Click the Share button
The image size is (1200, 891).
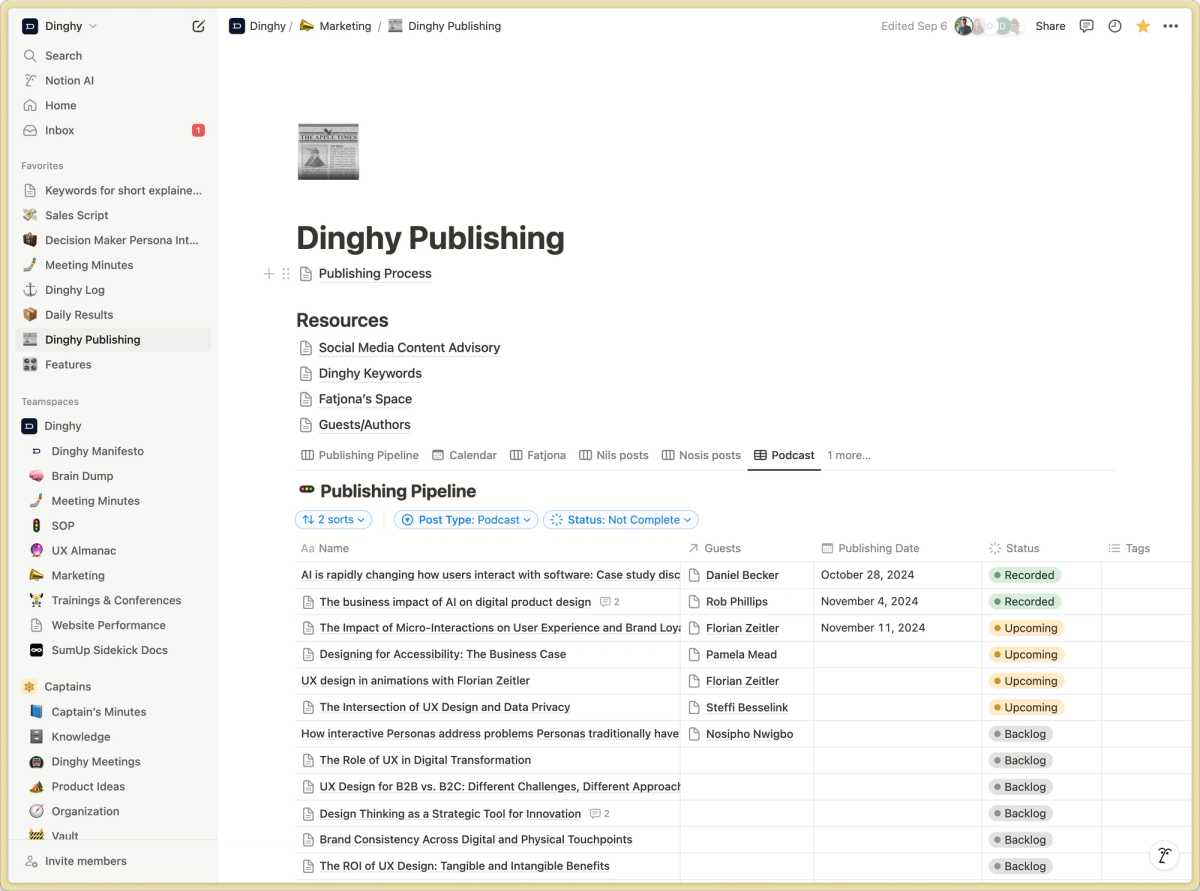tap(1050, 26)
